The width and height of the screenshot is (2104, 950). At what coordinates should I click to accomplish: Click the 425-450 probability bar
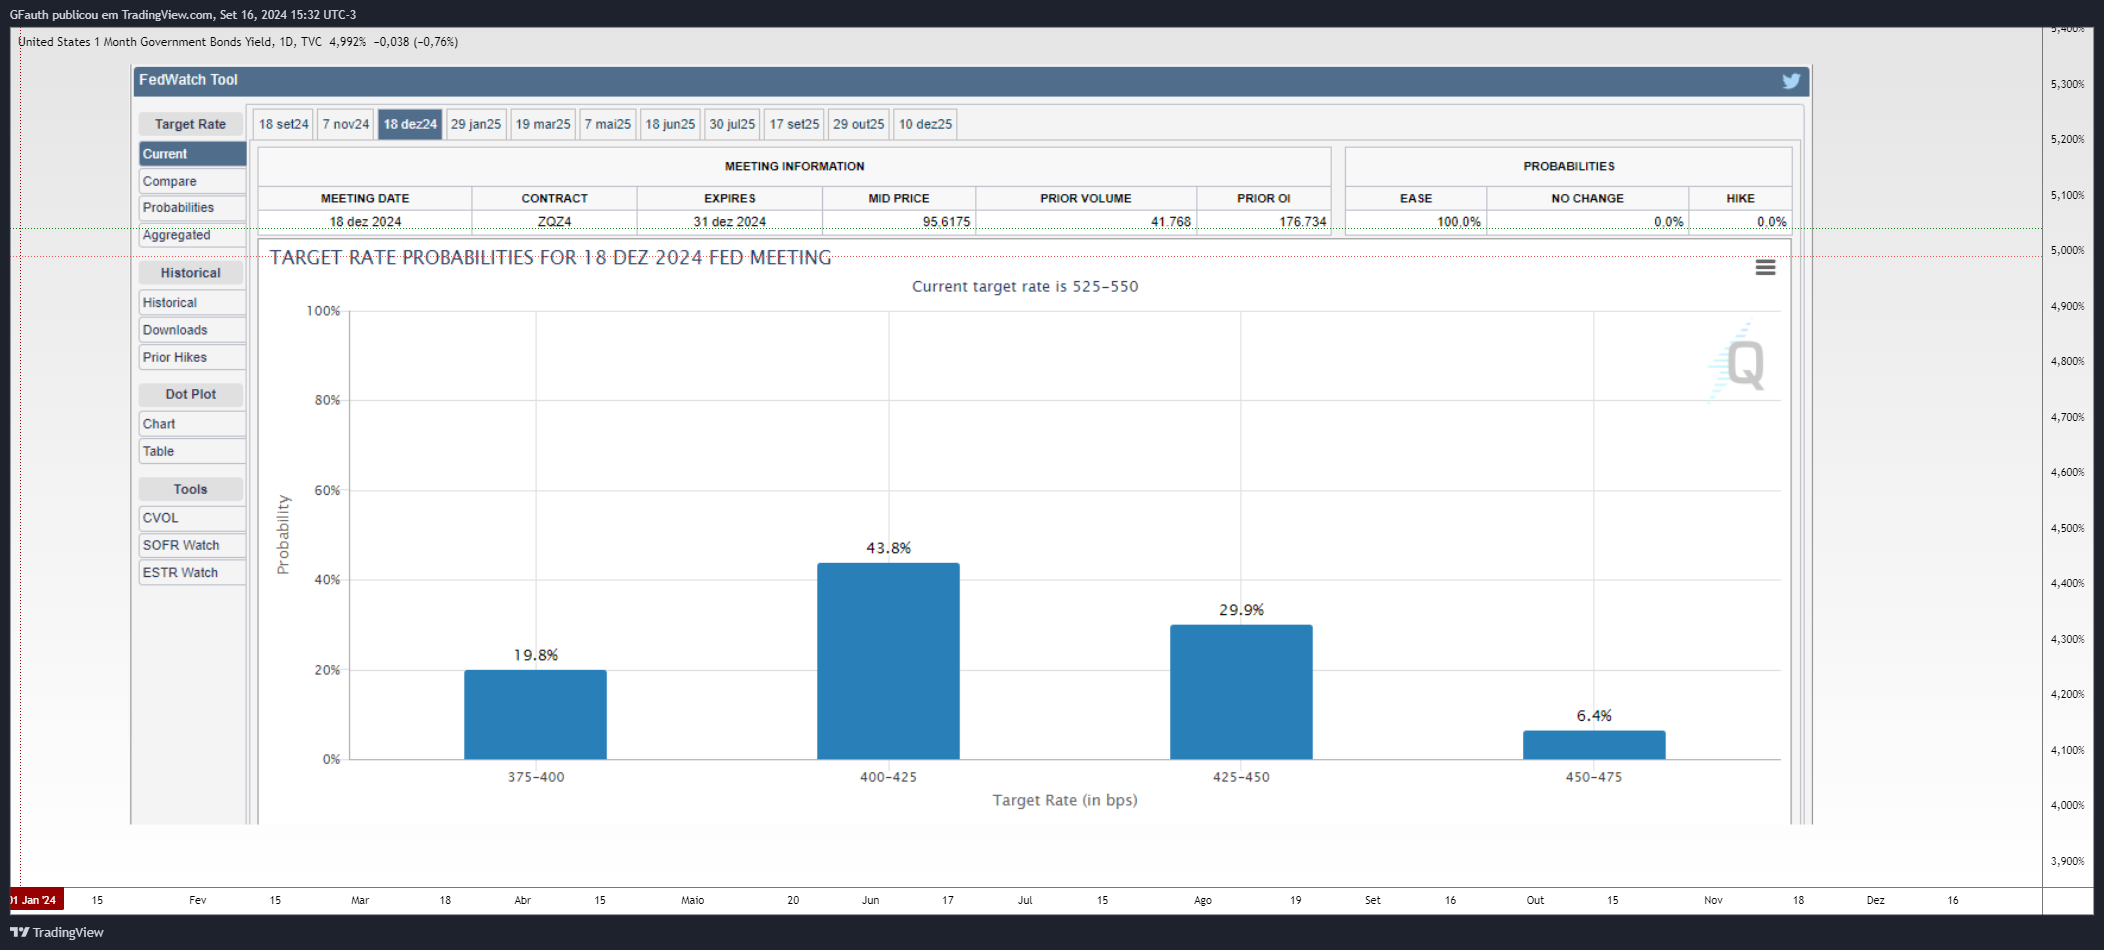pos(1241,692)
